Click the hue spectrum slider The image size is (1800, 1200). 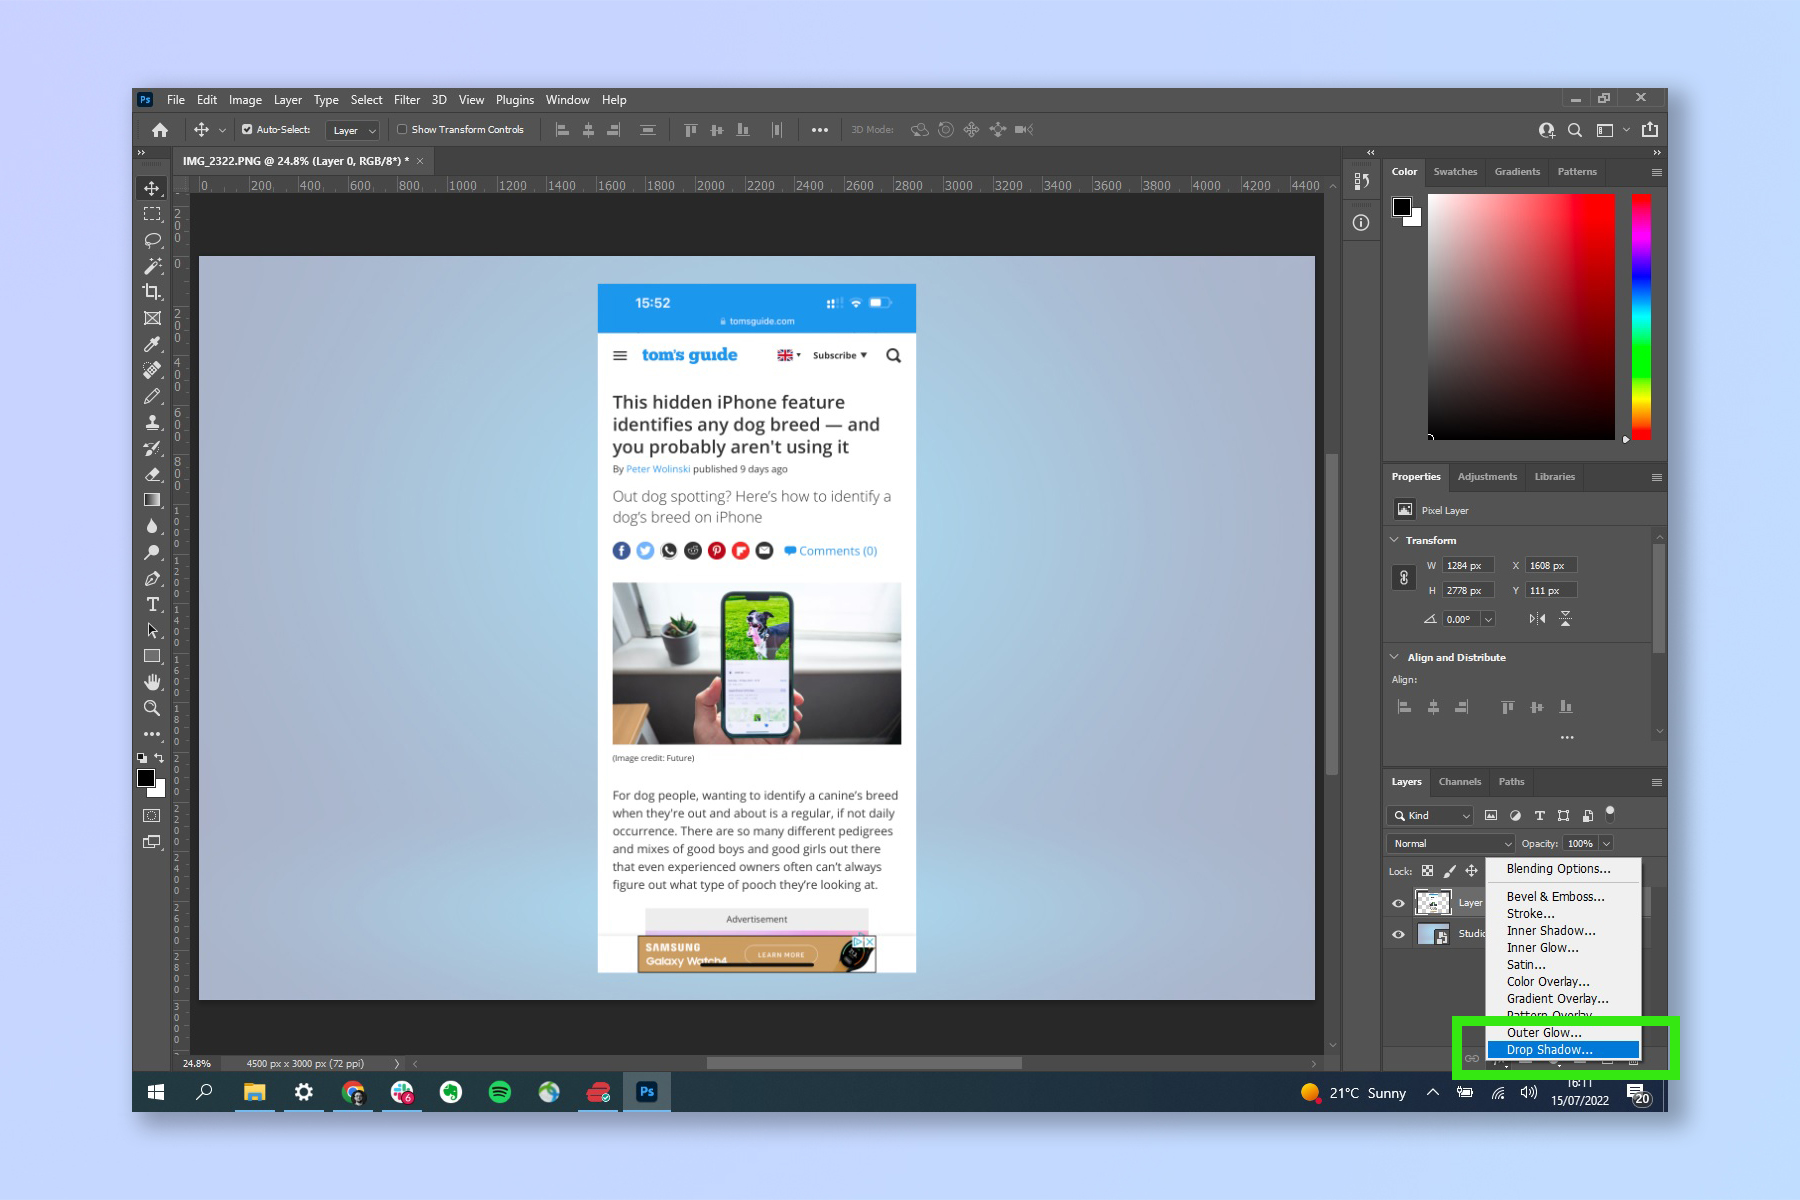point(1641,316)
